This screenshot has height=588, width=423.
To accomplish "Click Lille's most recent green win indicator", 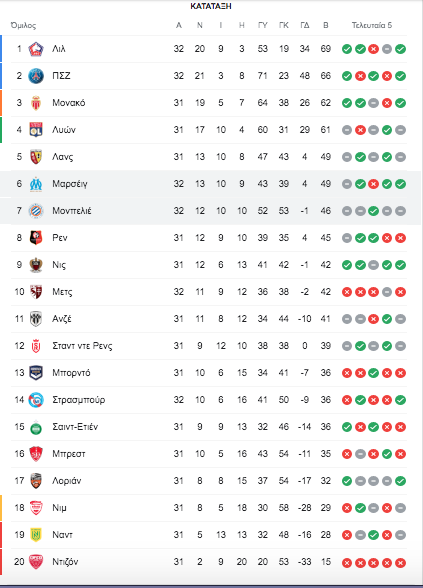I will tap(400, 49).
